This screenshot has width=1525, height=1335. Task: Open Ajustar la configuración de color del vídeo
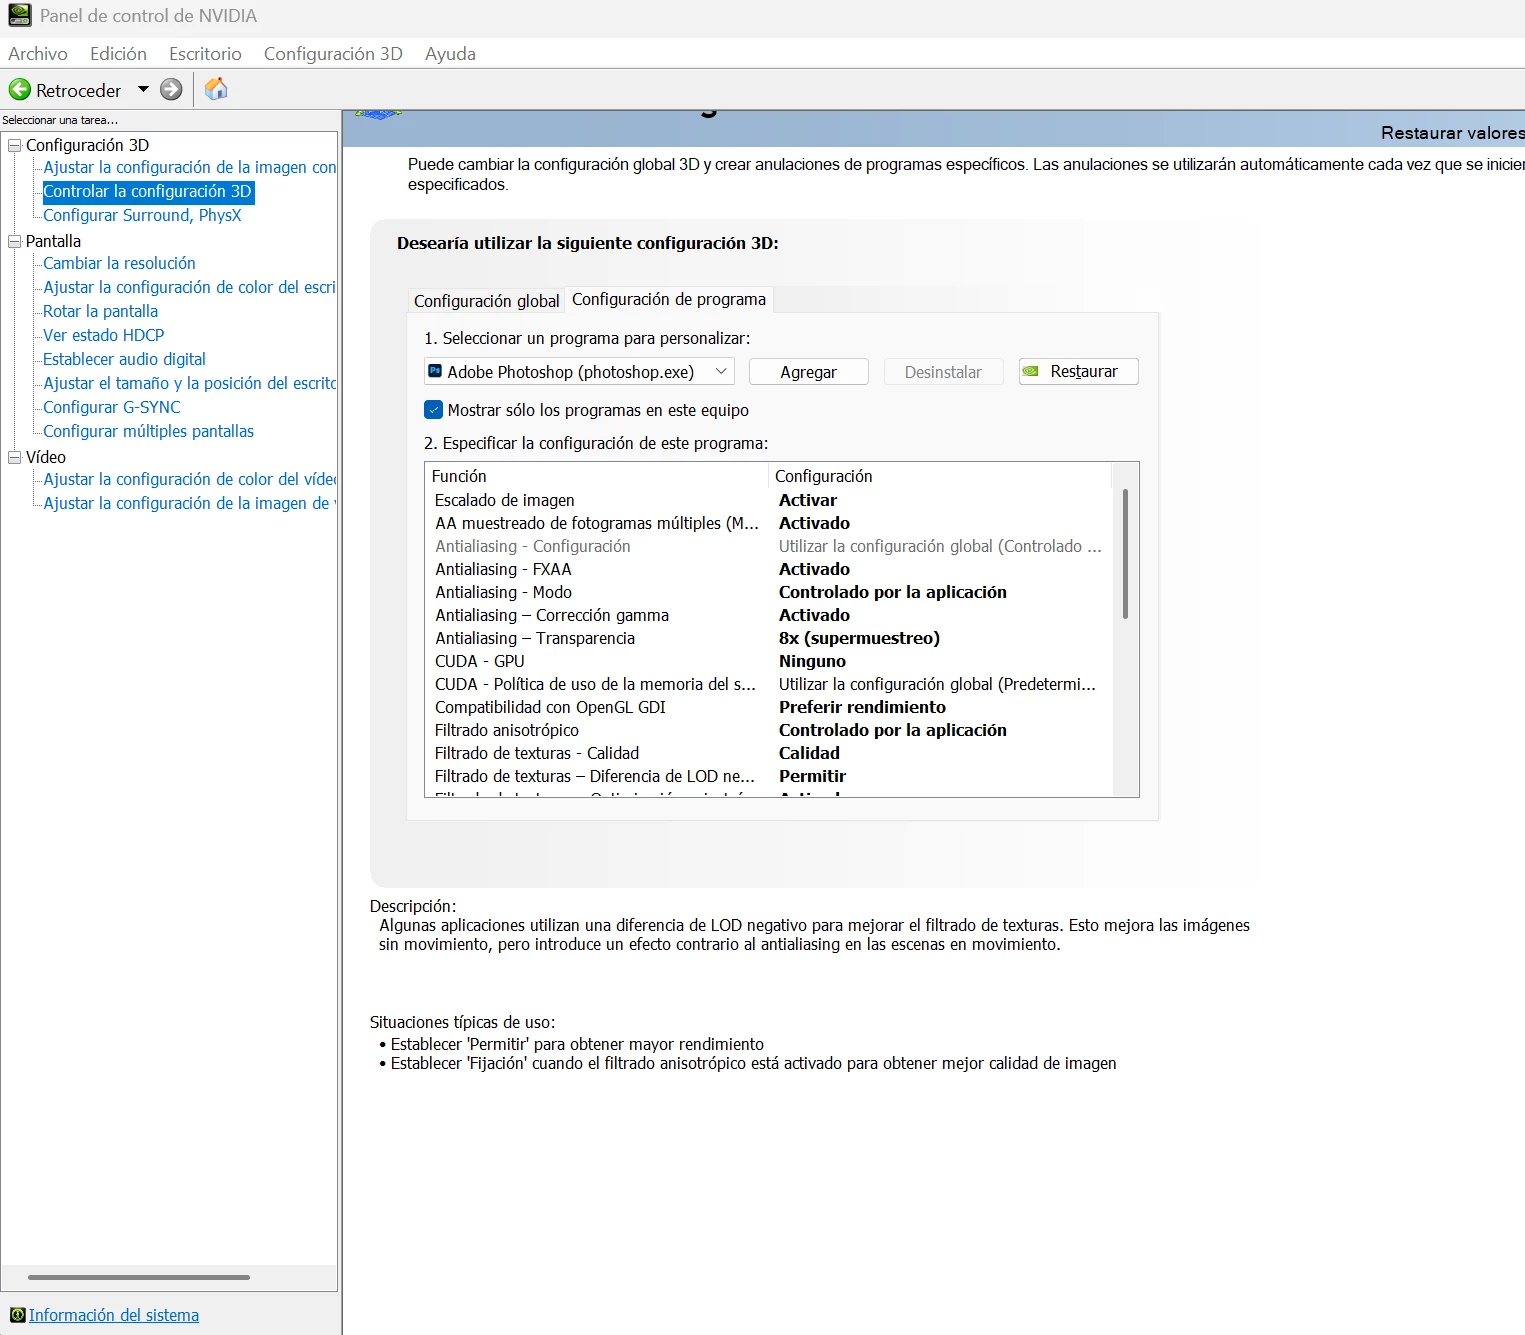click(190, 479)
